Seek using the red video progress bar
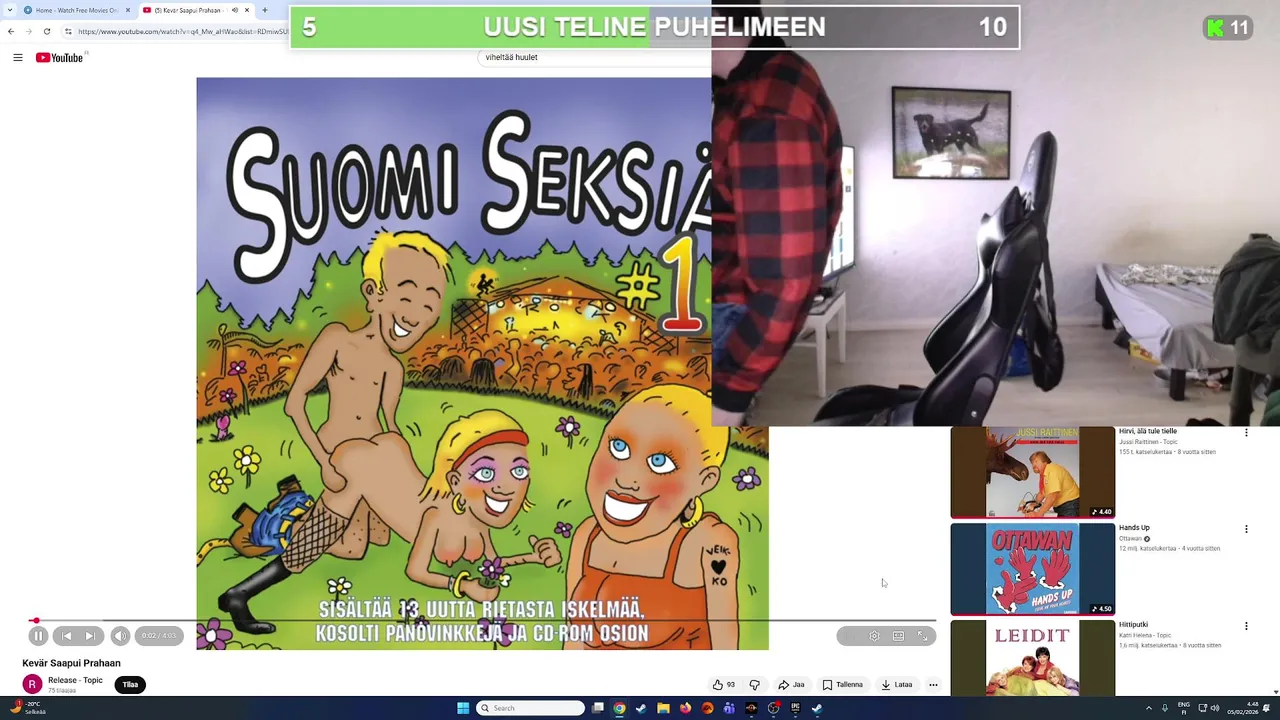The width and height of the screenshot is (1280, 720). point(483,621)
